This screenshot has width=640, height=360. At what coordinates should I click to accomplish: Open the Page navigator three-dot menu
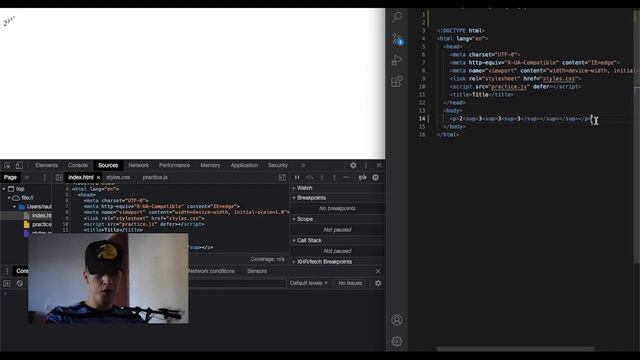44,178
